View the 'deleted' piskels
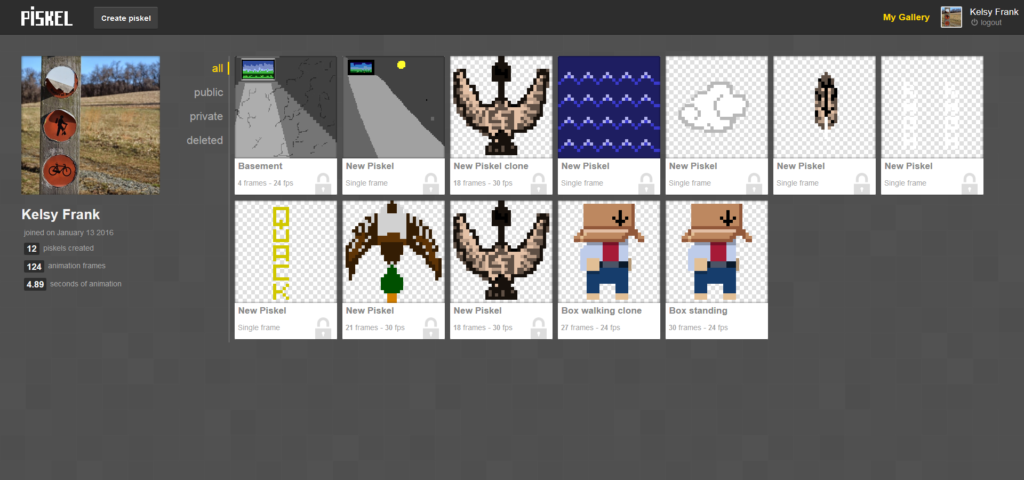Image resolution: width=1024 pixels, height=480 pixels. click(204, 140)
